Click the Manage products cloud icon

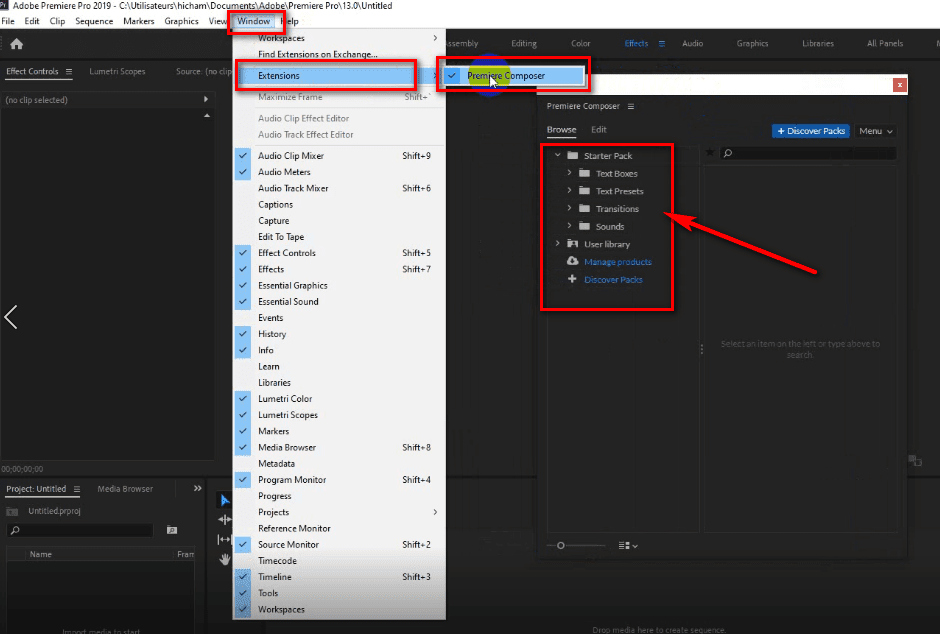click(572, 262)
